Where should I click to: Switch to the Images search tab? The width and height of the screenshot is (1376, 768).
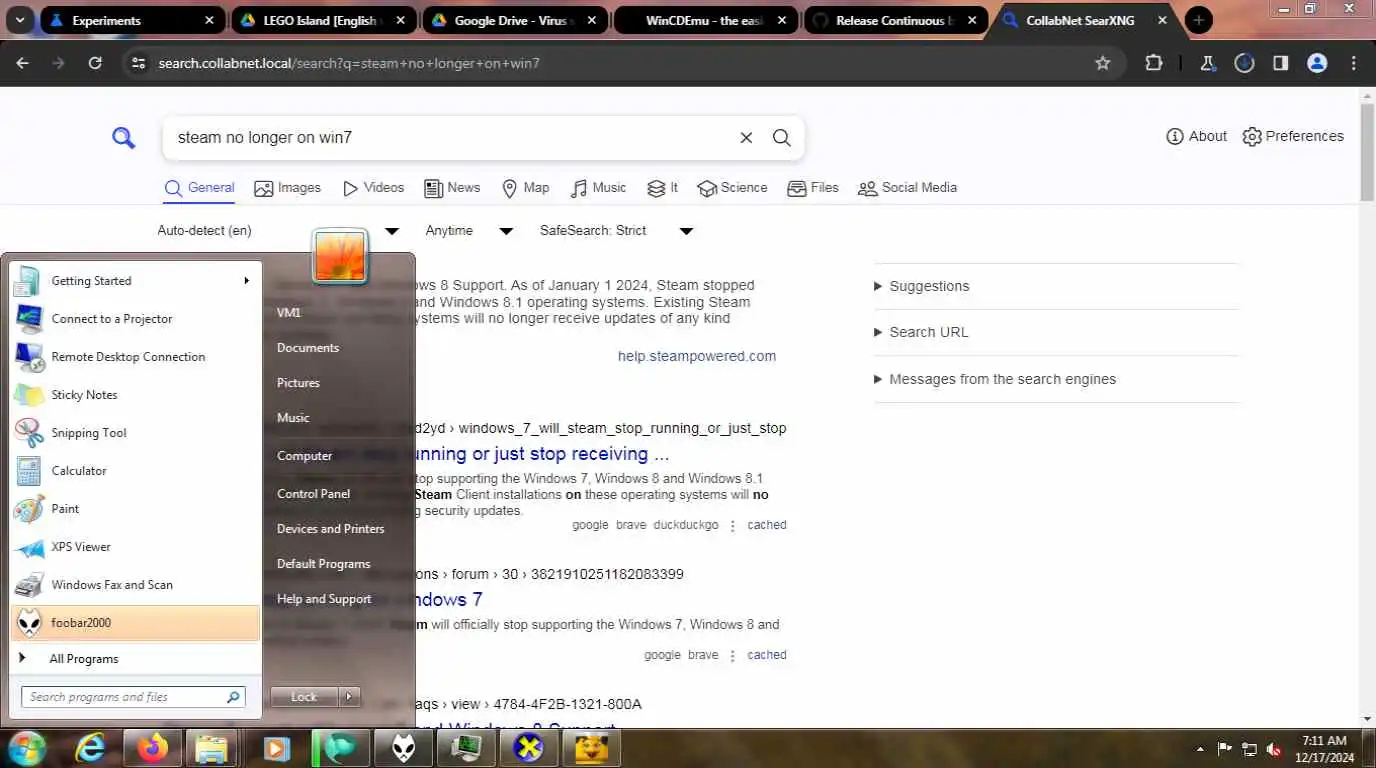(x=288, y=188)
